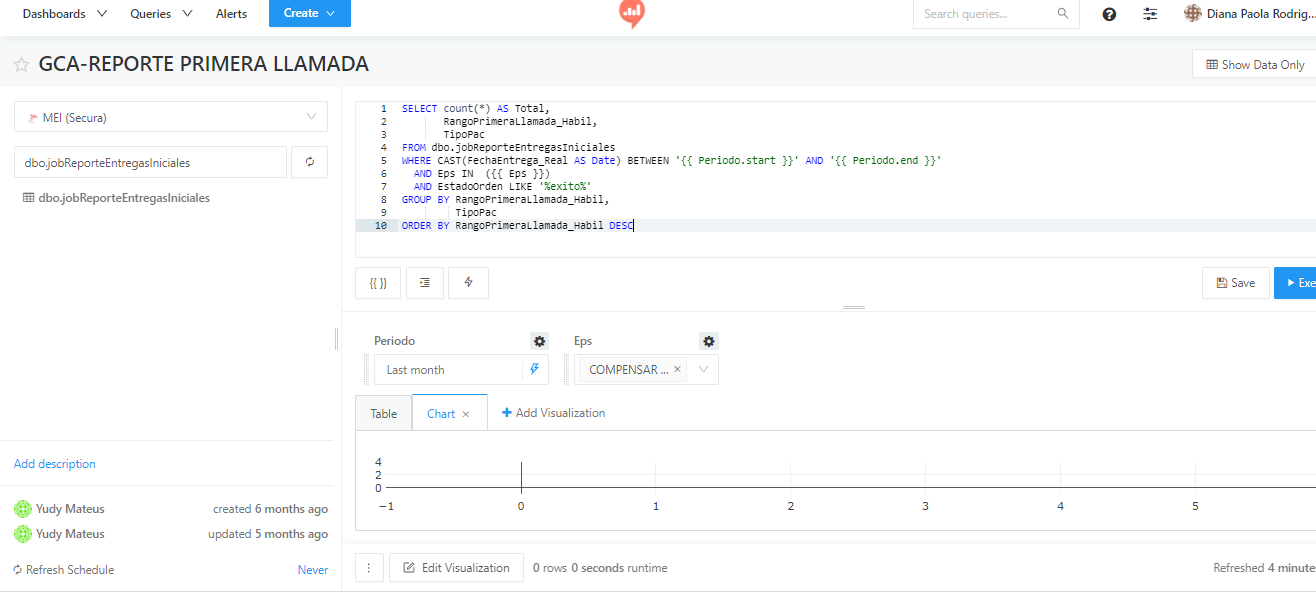Open the Create dropdown button
The image size is (1316, 592).
(310, 13)
